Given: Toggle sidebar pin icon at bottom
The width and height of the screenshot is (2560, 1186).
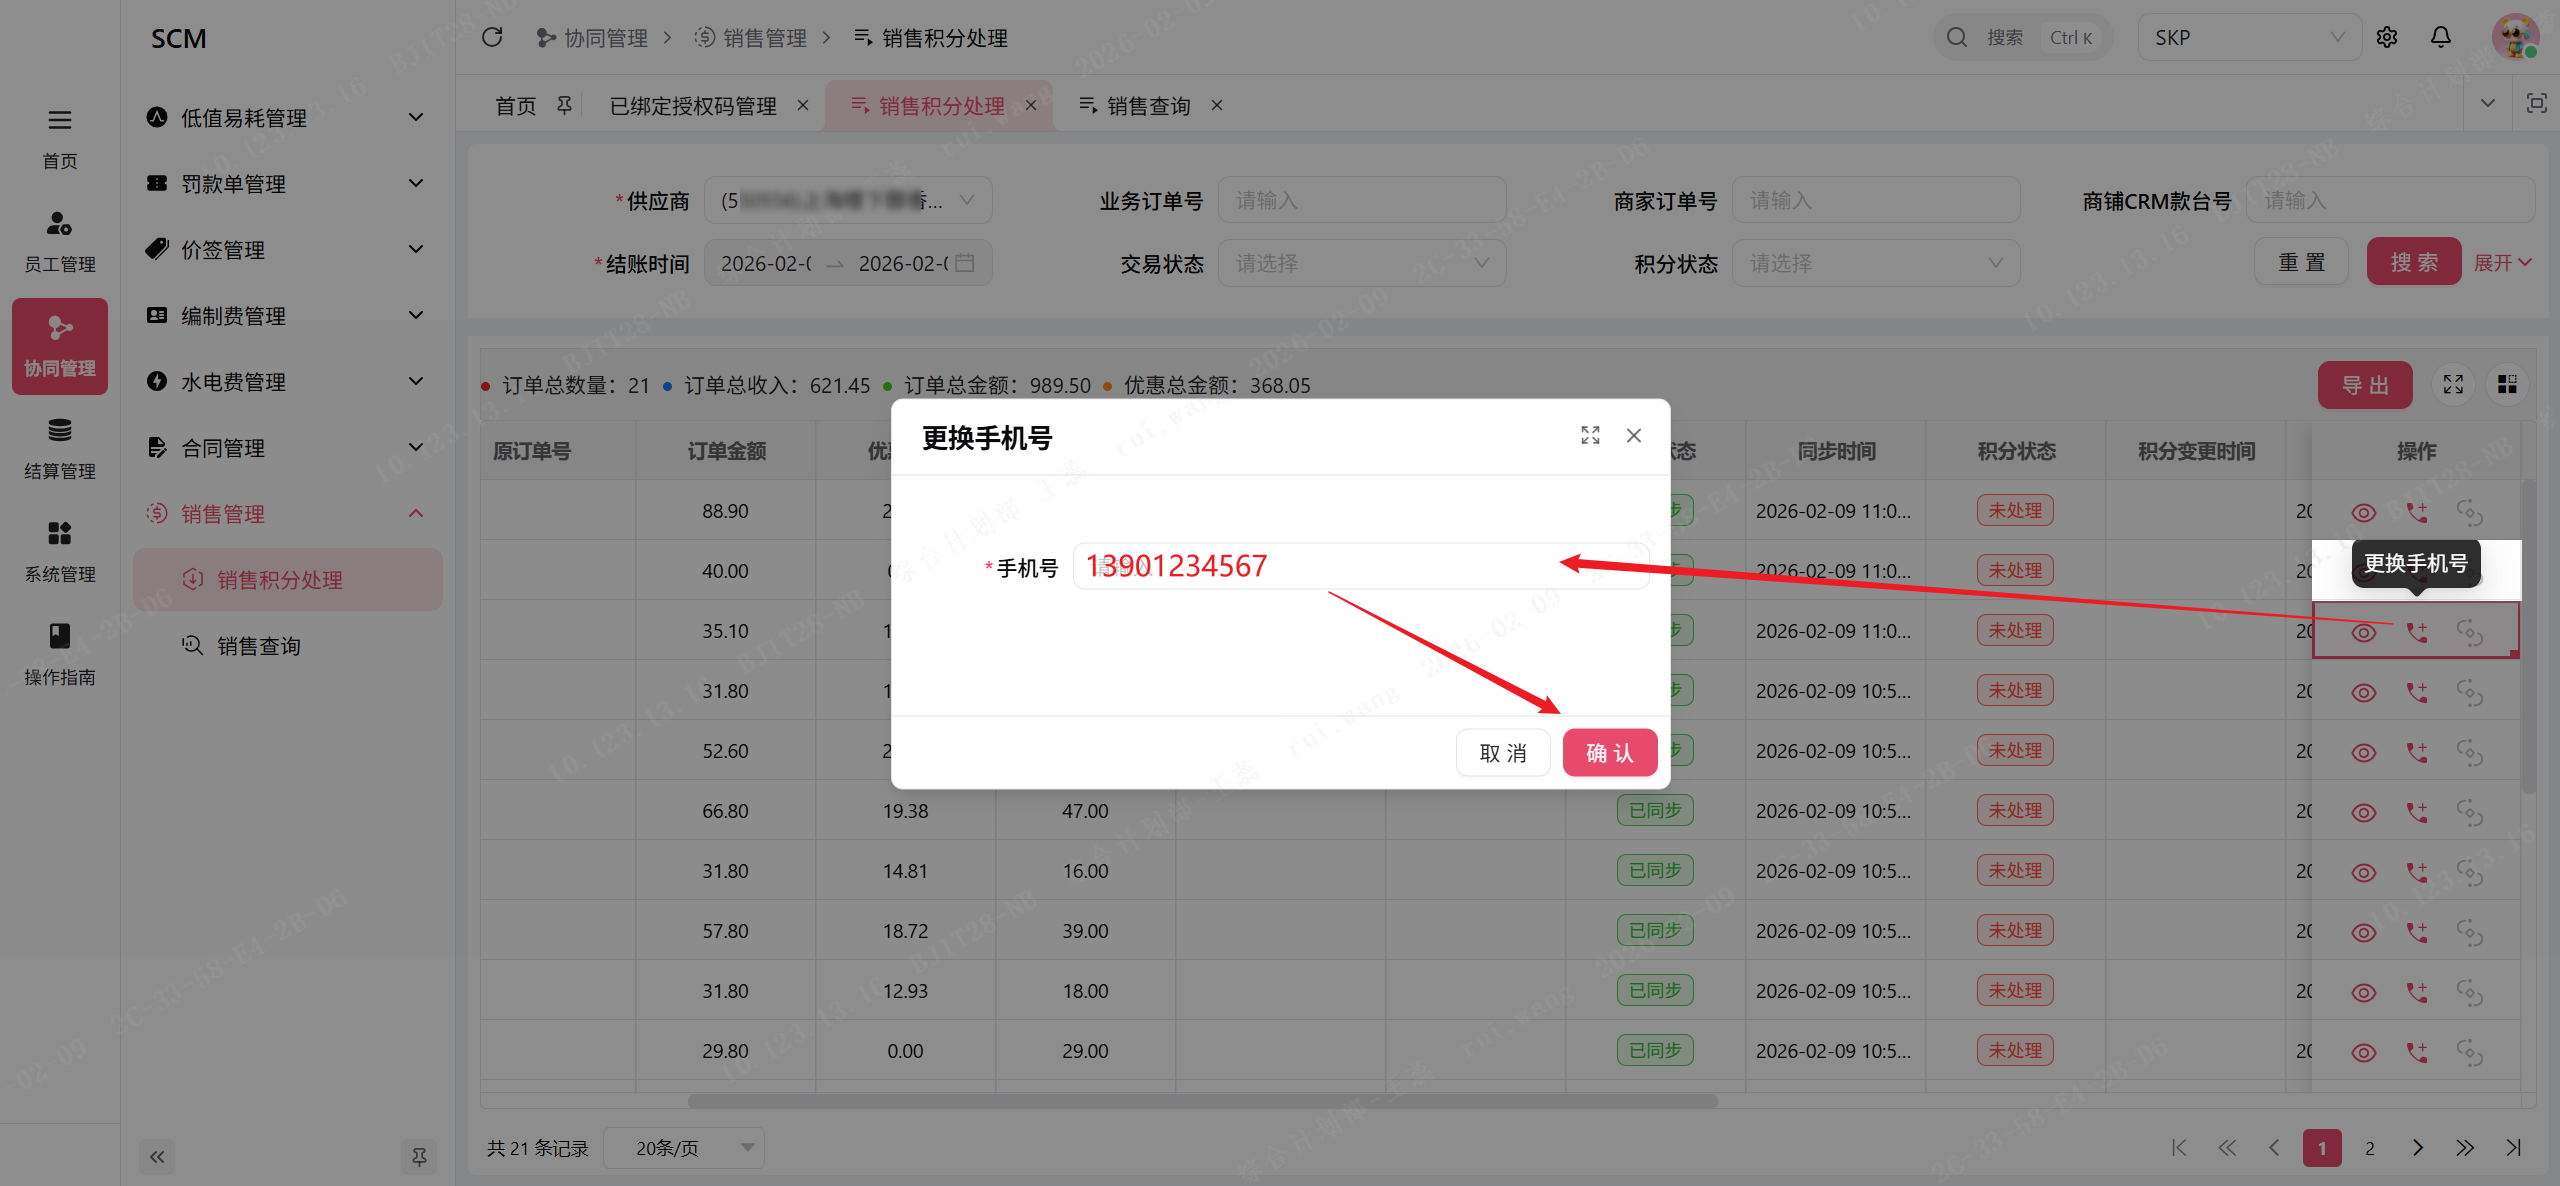Looking at the screenshot, I should click(419, 1157).
